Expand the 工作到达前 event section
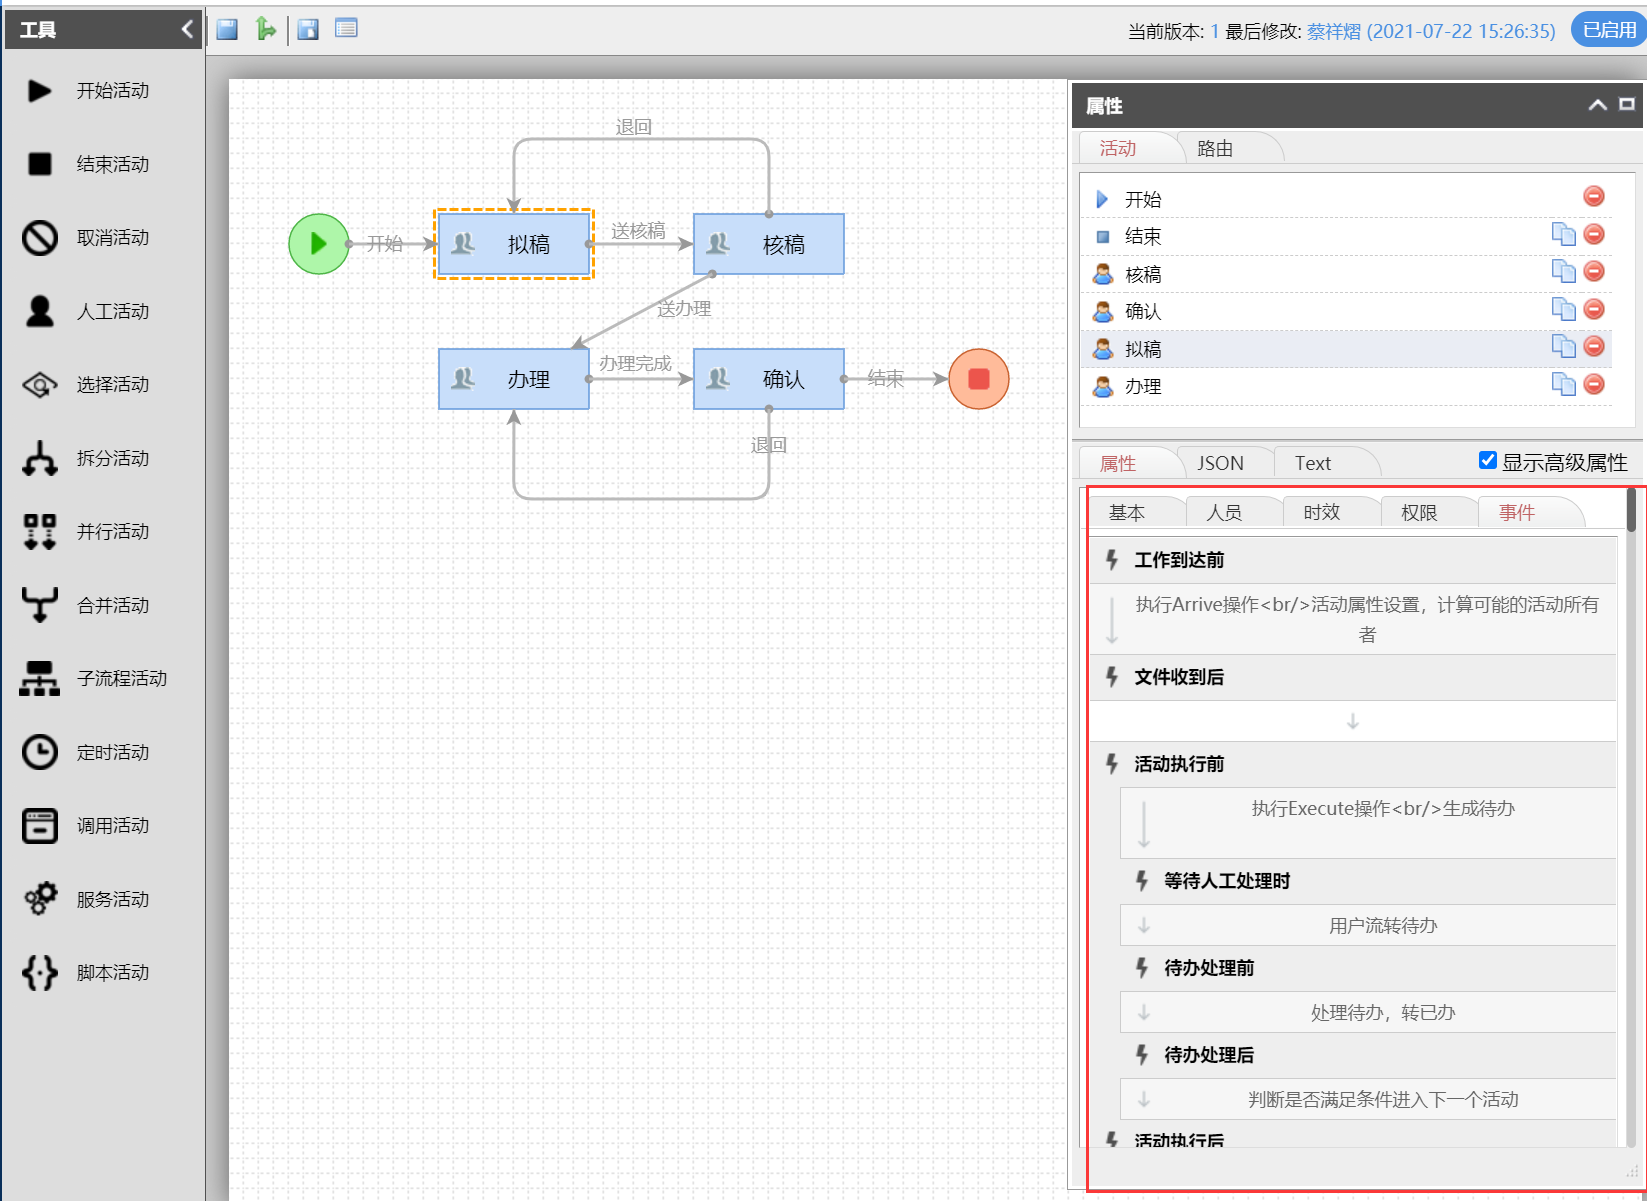The height and width of the screenshot is (1201, 1647). tap(1178, 560)
